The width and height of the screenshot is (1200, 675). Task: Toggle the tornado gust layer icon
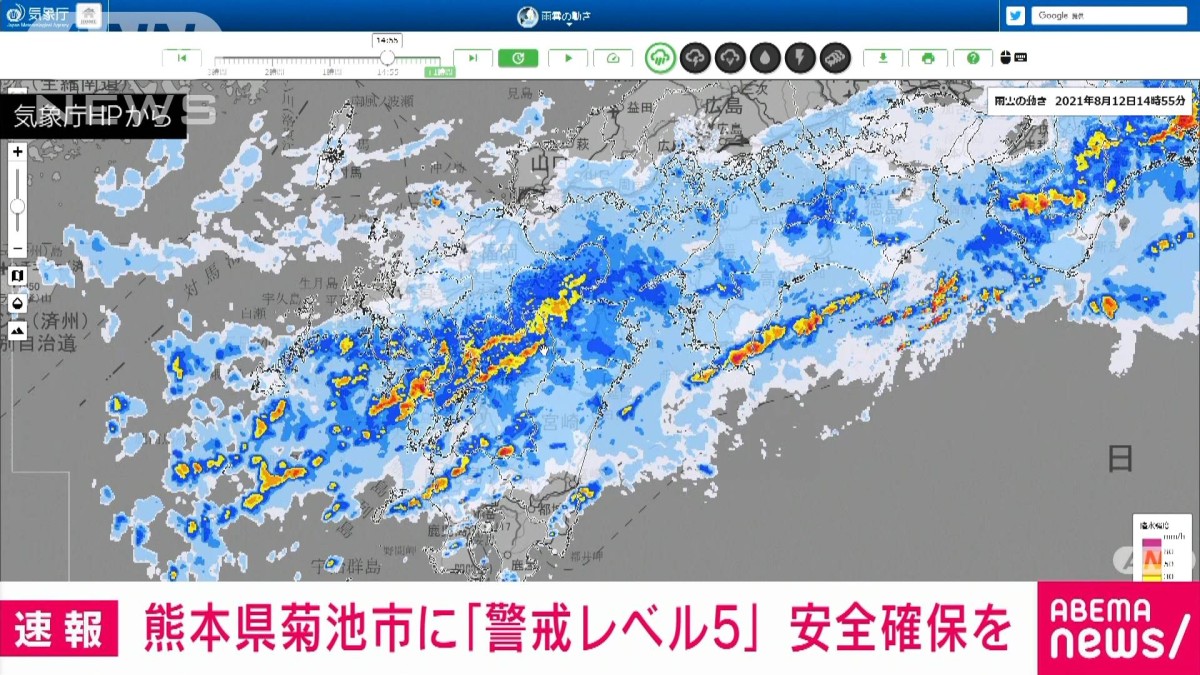[x=835, y=57]
